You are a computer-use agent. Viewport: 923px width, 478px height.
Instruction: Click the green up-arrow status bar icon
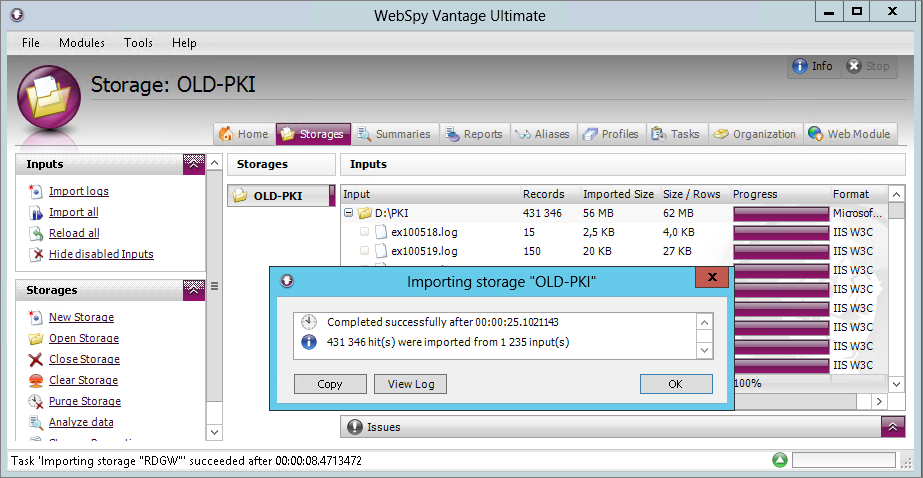click(x=780, y=460)
